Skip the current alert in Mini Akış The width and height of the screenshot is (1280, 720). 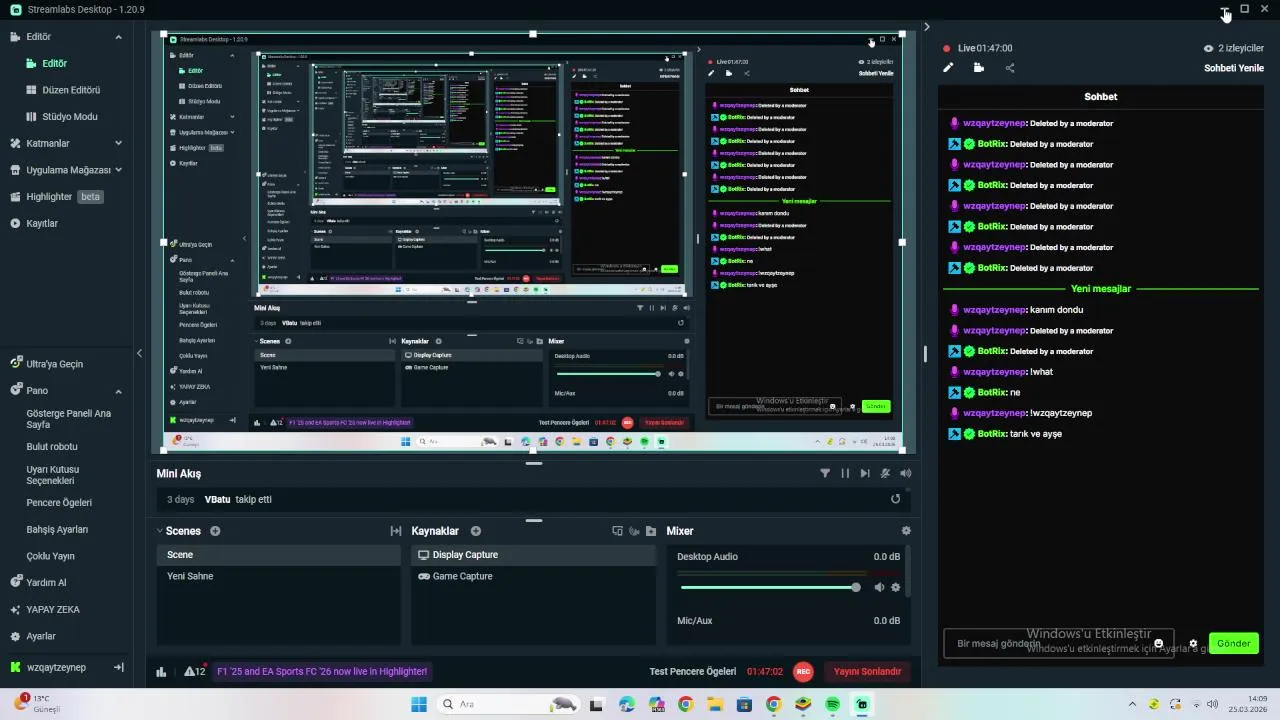[x=865, y=473]
